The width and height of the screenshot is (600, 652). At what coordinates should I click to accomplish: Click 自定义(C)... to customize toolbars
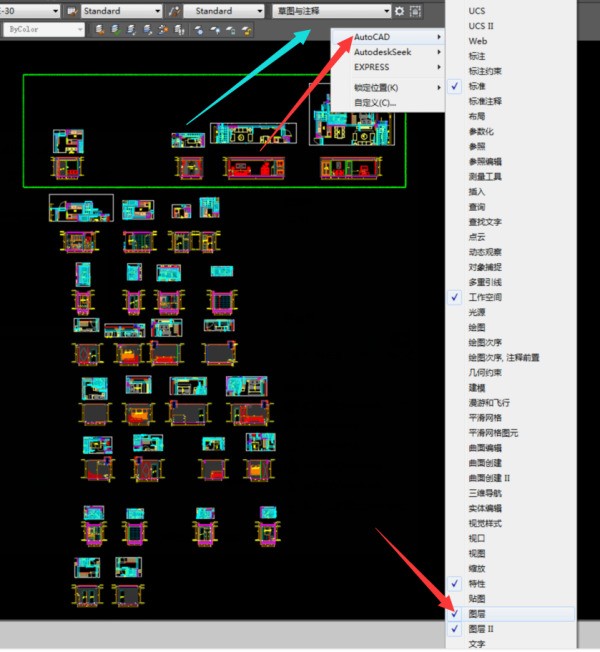click(376, 102)
